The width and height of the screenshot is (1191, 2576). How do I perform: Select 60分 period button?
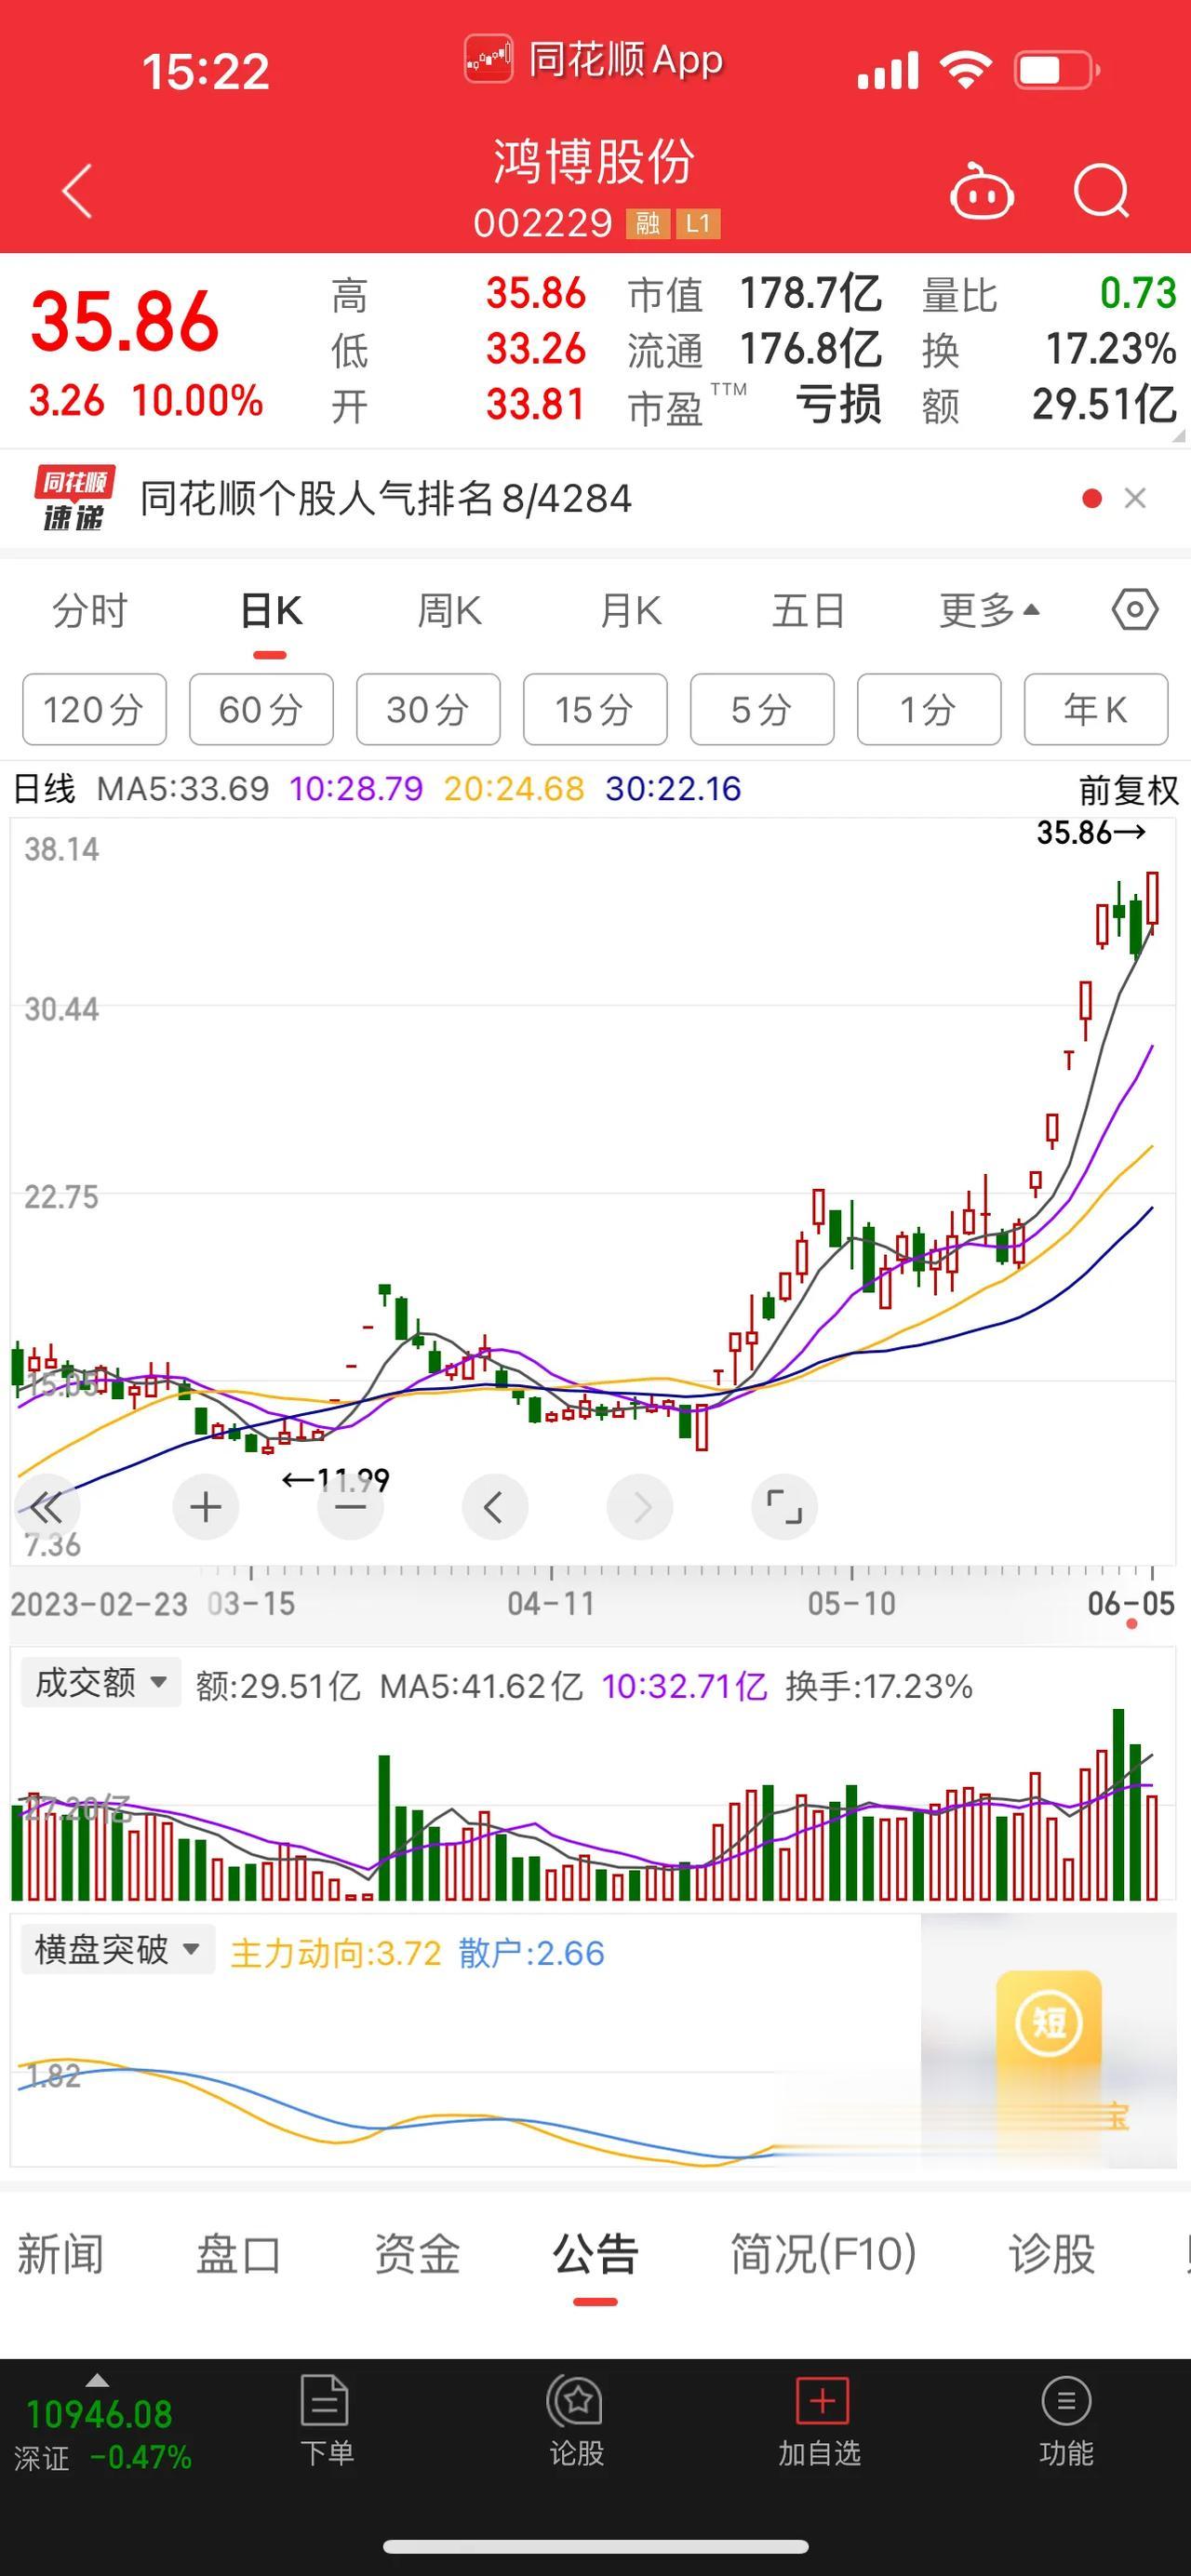(x=261, y=709)
